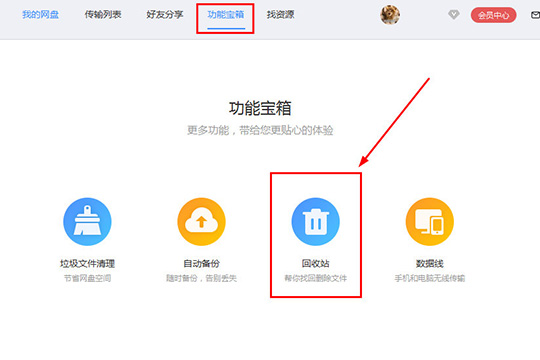
Task: Click the user avatar picture
Action: (390, 15)
